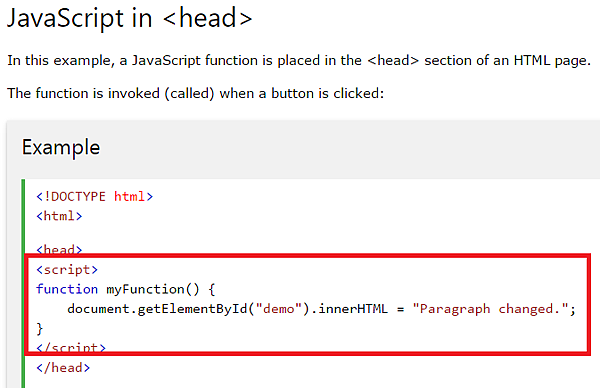600x388 pixels.
Task: Click the "JavaScript in <head>" heading
Action: (x=130, y=18)
